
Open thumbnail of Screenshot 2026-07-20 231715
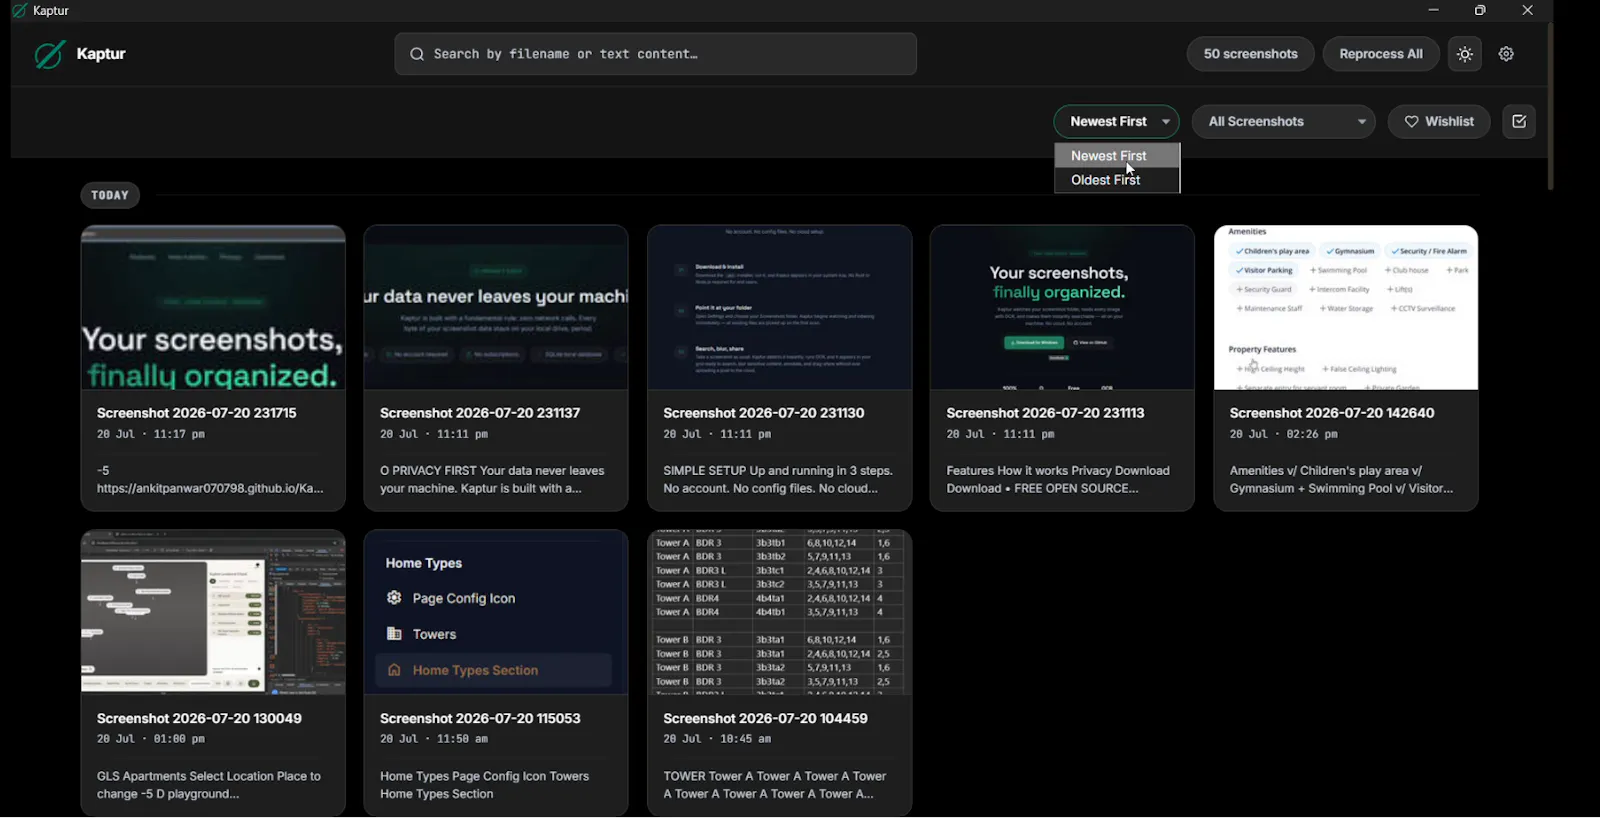213,307
